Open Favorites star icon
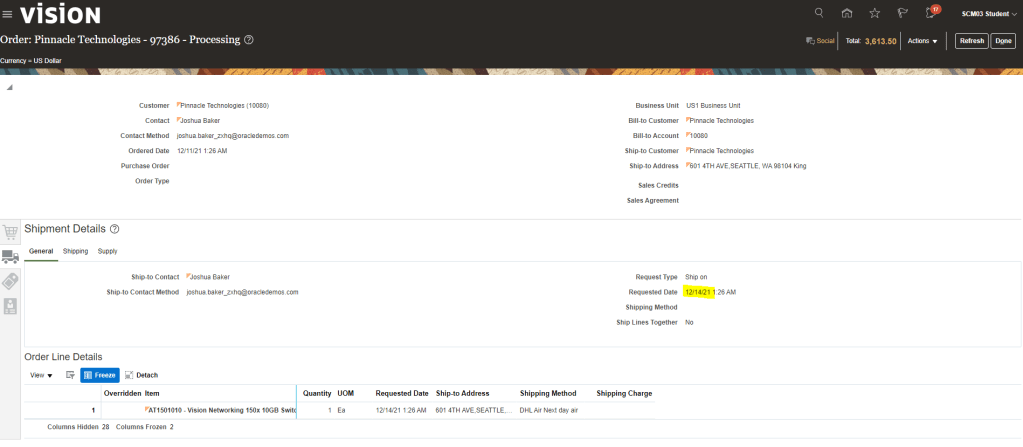The height and width of the screenshot is (447, 1023). (x=875, y=13)
